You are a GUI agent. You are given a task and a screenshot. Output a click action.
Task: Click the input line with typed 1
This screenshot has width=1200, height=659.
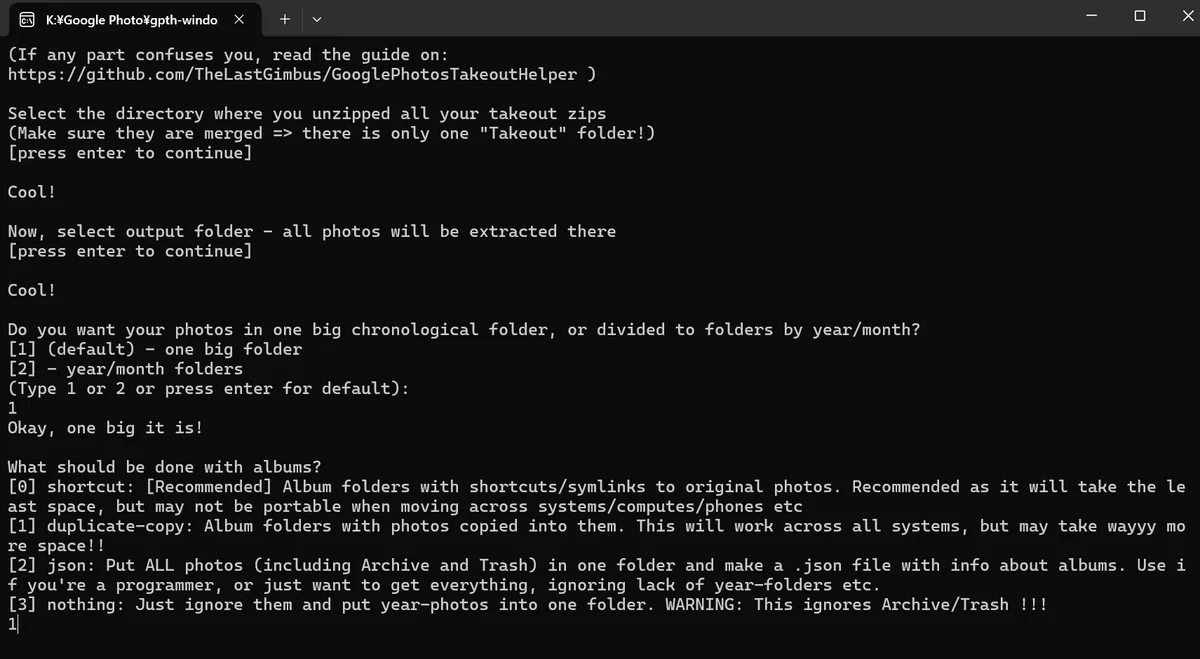click(x=13, y=624)
